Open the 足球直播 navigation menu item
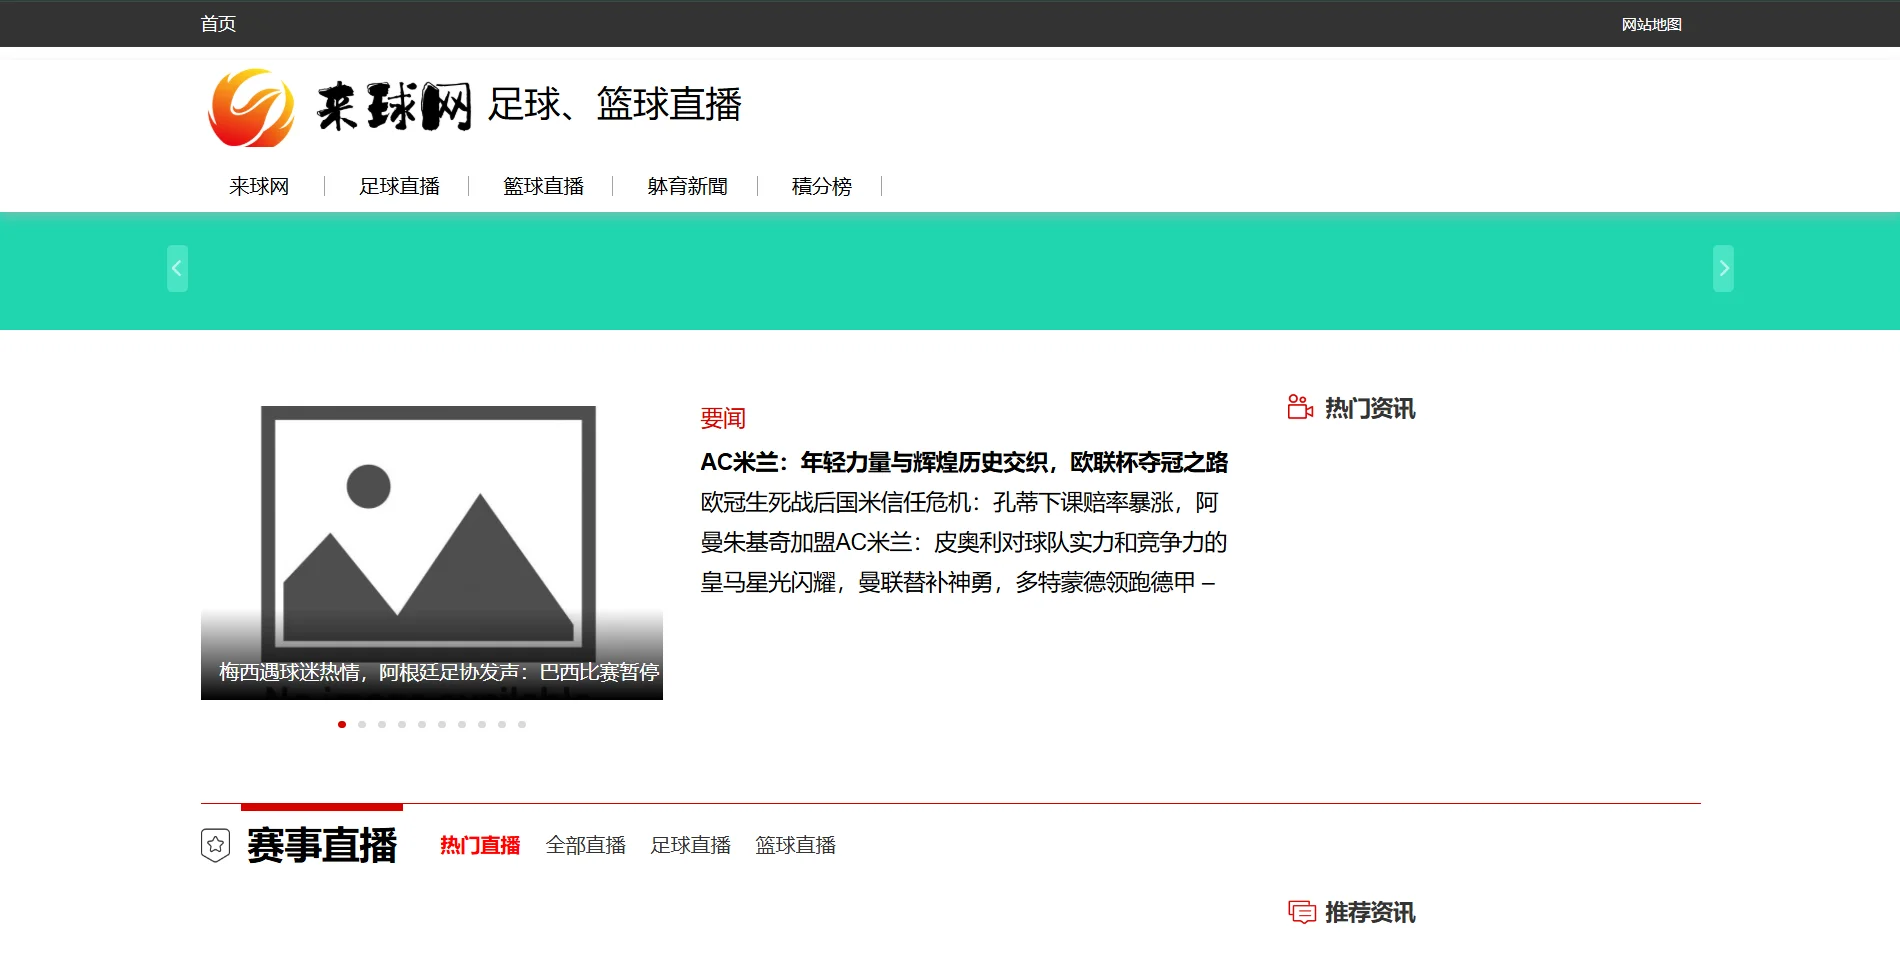 399,186
